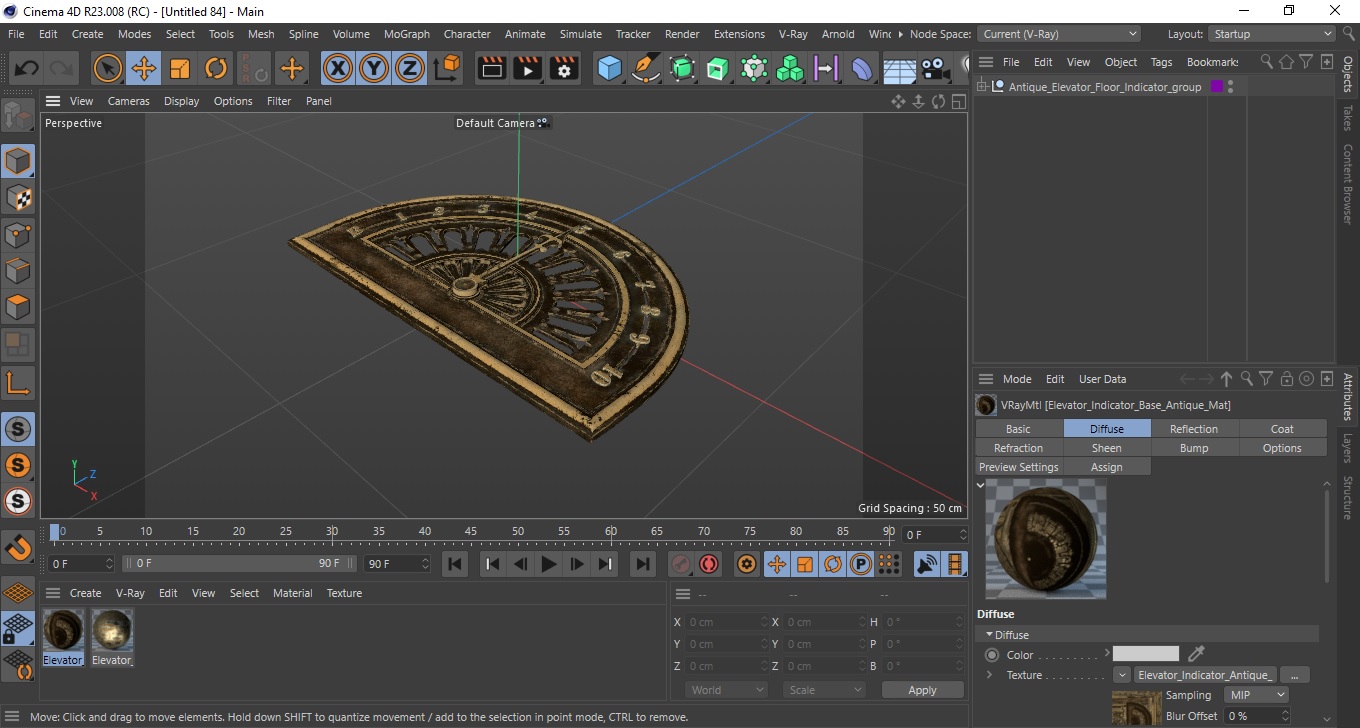Open the V-Ray menu in main menu bar

tap(792, 34)
